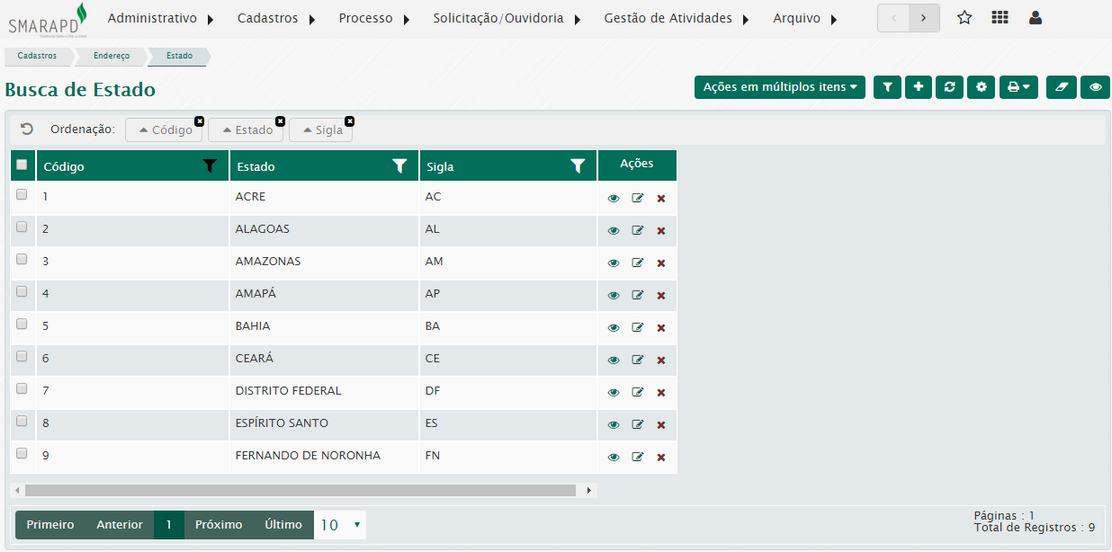Delete the CEARÁ row
1112x552 pixels.
click(x=661, y=360)
